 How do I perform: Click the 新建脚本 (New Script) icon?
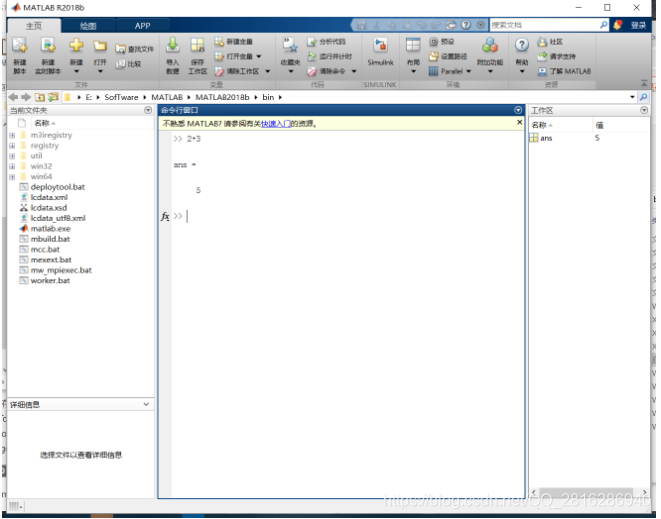click(19, 47)
